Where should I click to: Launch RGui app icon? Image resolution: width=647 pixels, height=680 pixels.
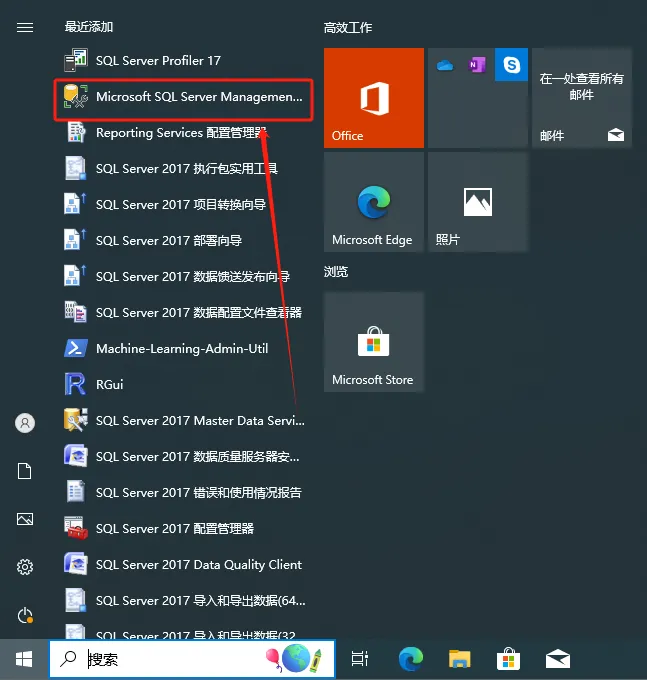click(x=75, y=384)
